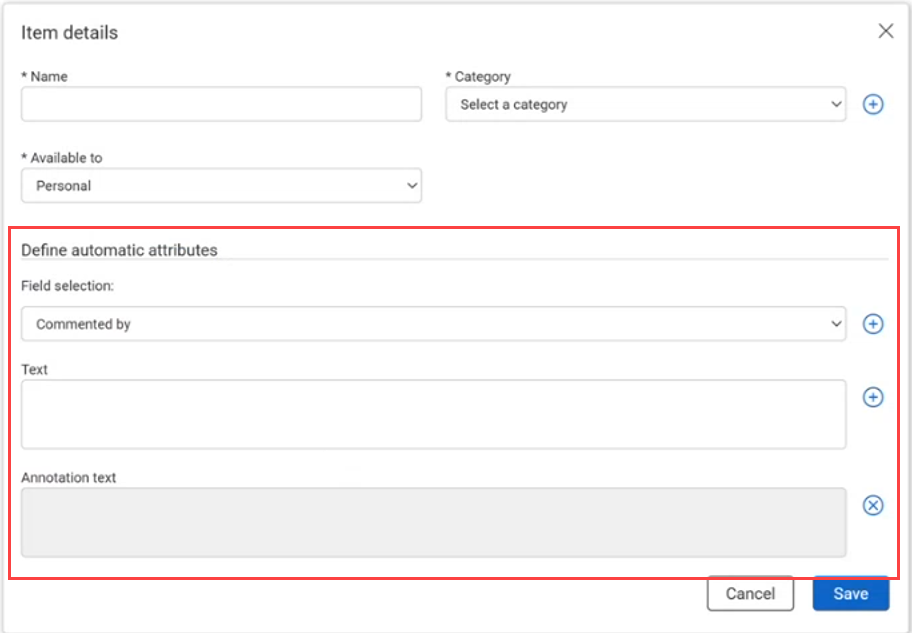Click plus icon beside Field selection dropdown
Screen dimensions: 912x633
[x=873, y=324]
